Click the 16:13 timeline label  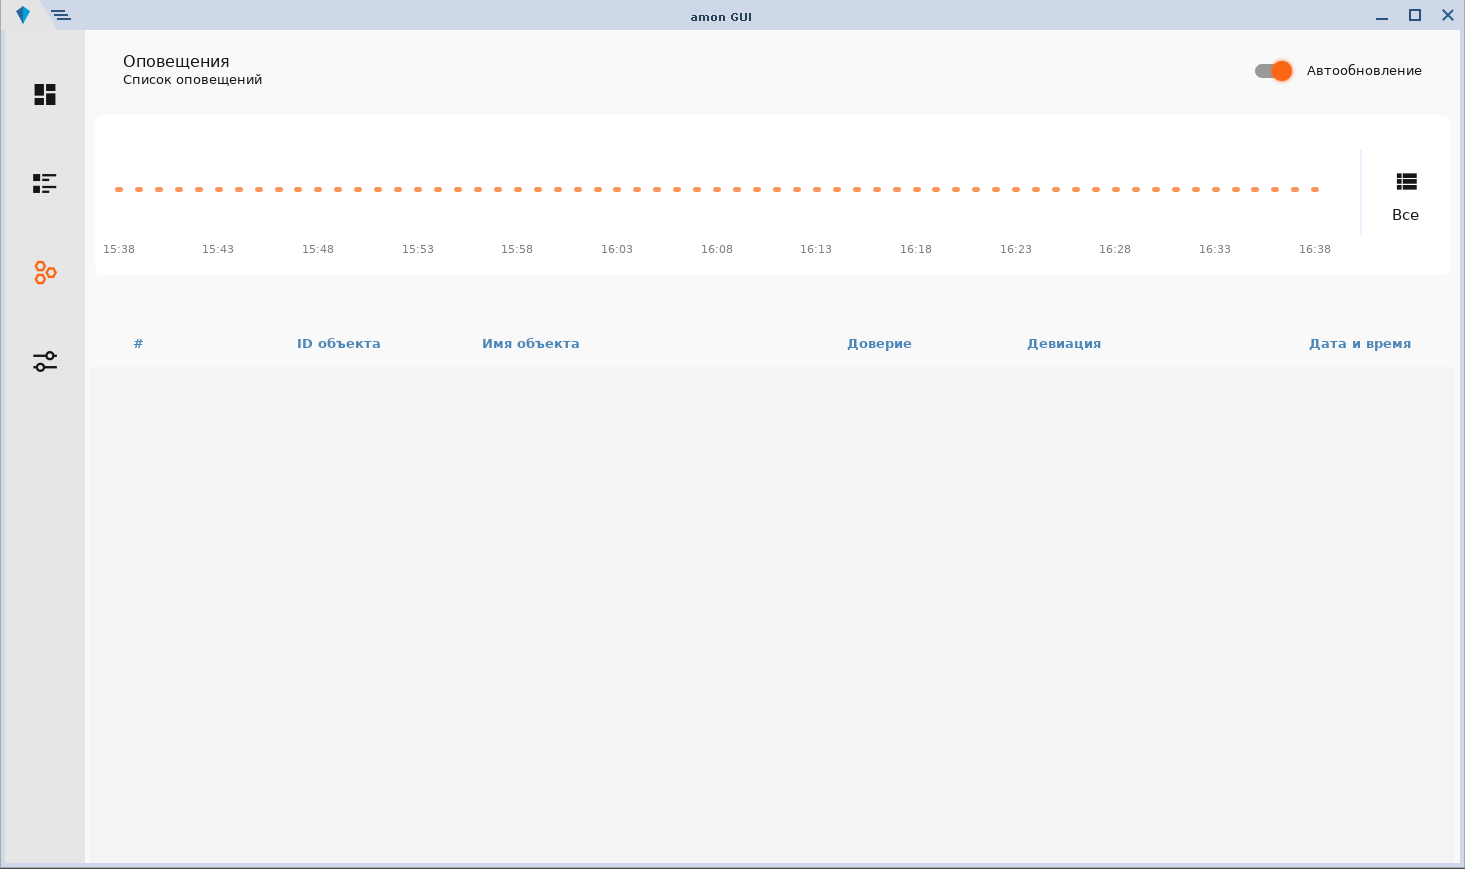point(816,249)
